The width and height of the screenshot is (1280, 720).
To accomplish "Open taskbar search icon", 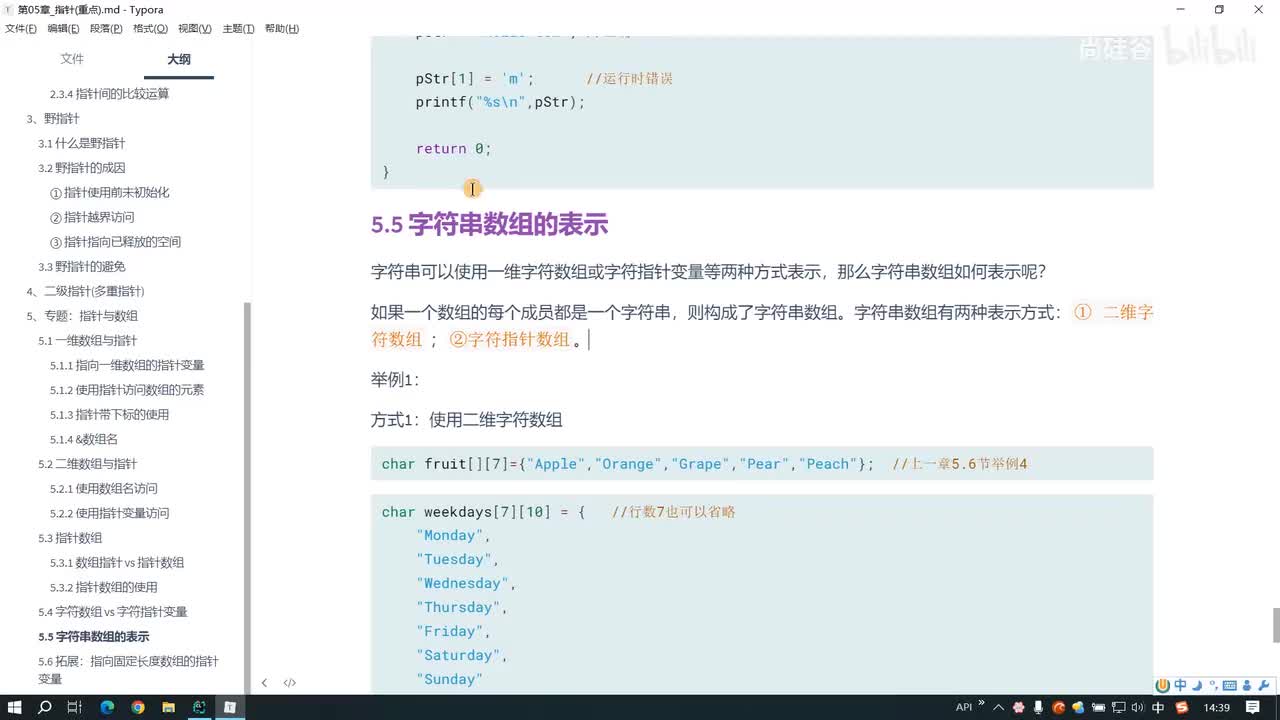I will [45, 707].
